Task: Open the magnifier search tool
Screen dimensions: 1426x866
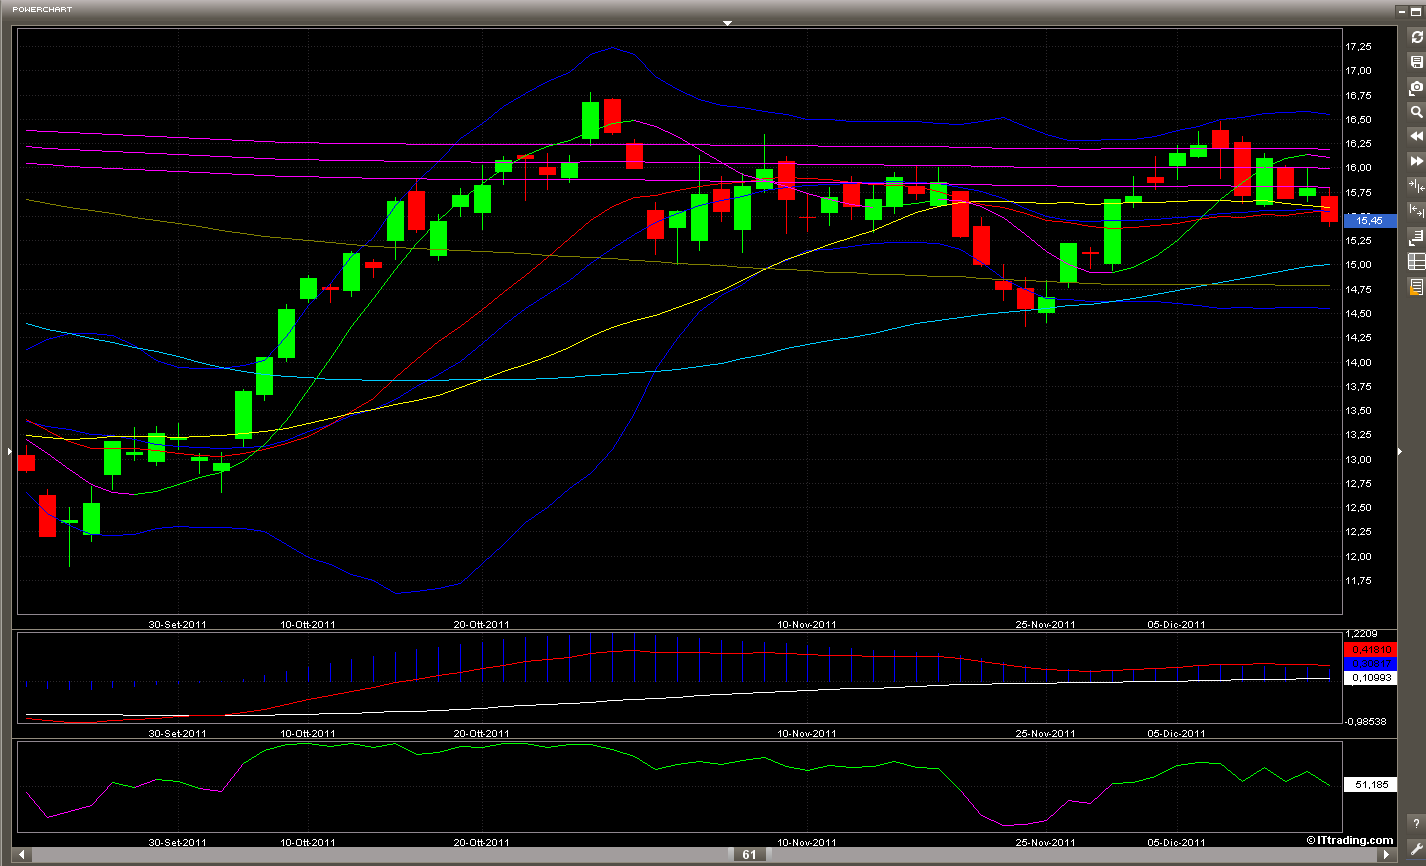Action: point(1416,112)
